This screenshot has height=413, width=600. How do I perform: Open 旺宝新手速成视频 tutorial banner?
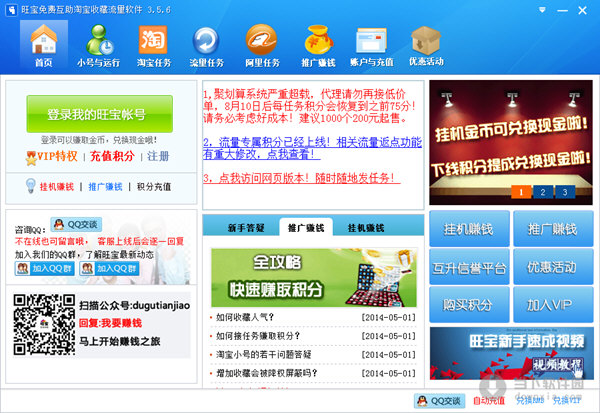pos(512,353)
